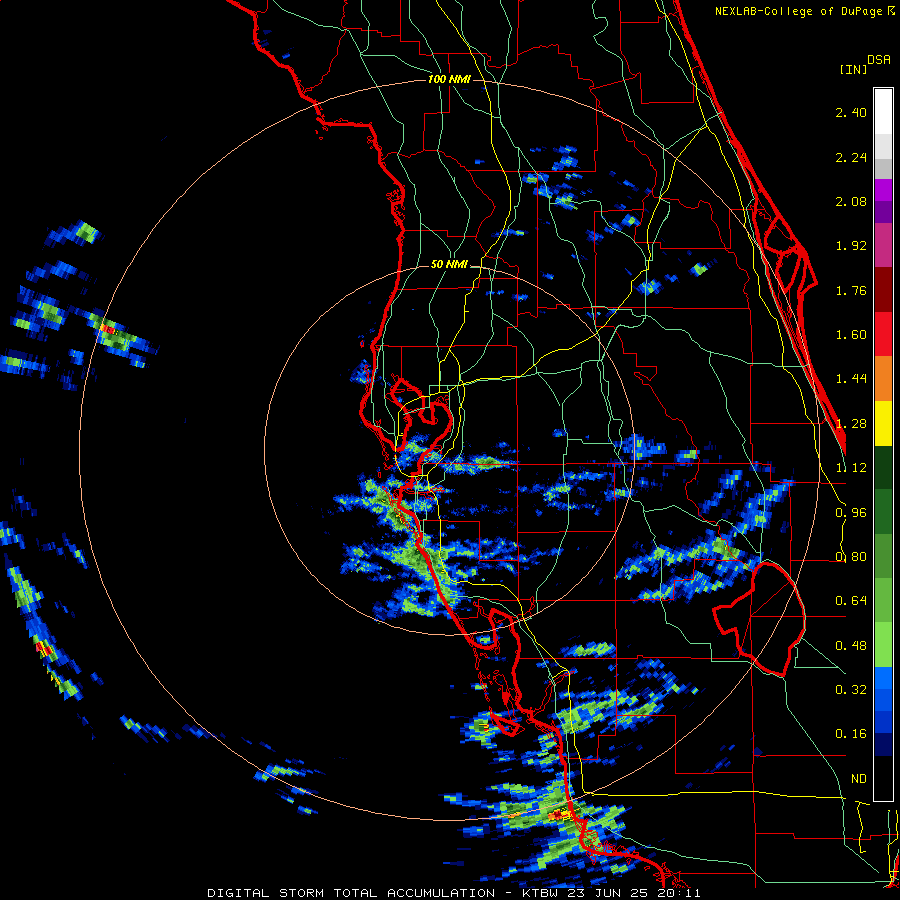Click the 2.40 legend value
The image size is (900, 900).
851,112
